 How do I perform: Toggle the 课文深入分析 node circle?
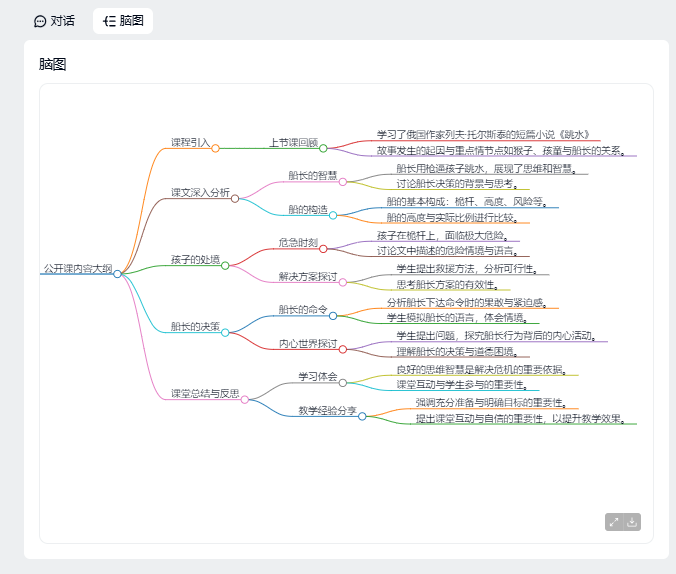(235, 198)
